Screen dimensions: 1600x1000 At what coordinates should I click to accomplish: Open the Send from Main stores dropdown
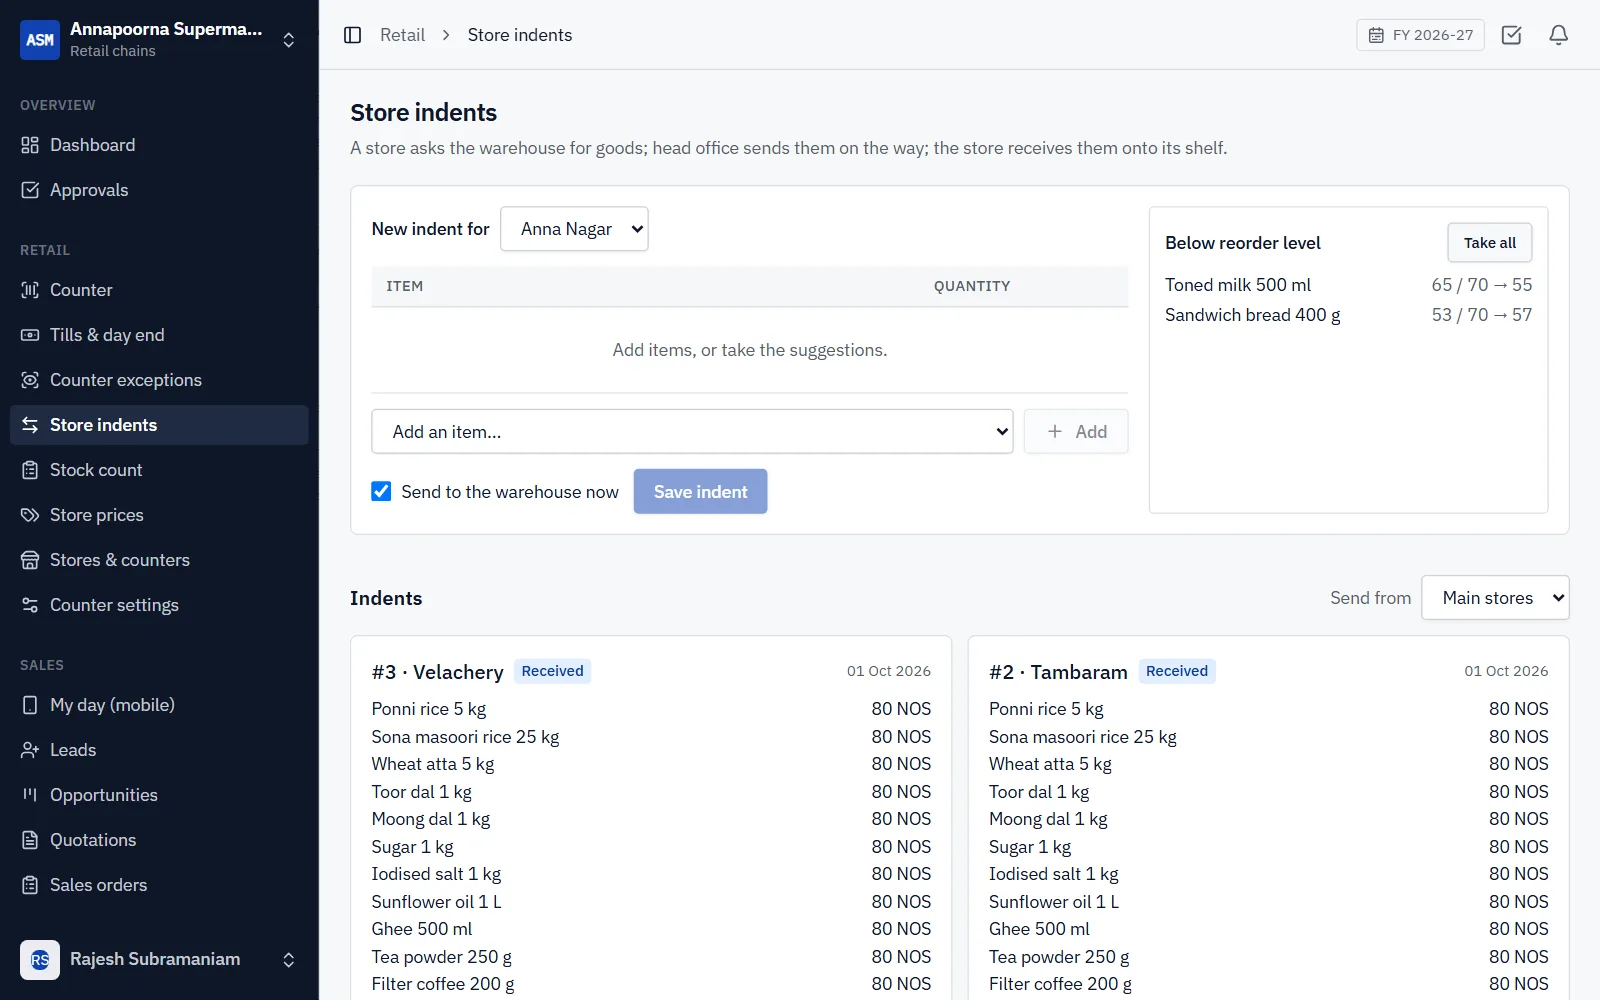[x=1495, y=598]
